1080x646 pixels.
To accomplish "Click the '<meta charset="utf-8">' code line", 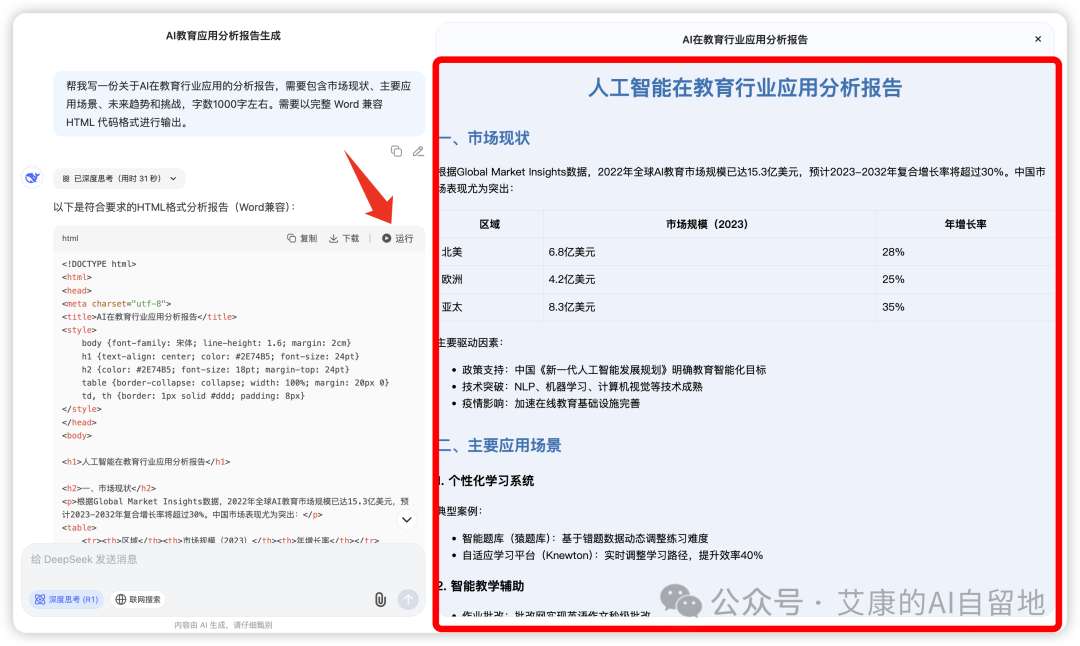I will (116, 304).
